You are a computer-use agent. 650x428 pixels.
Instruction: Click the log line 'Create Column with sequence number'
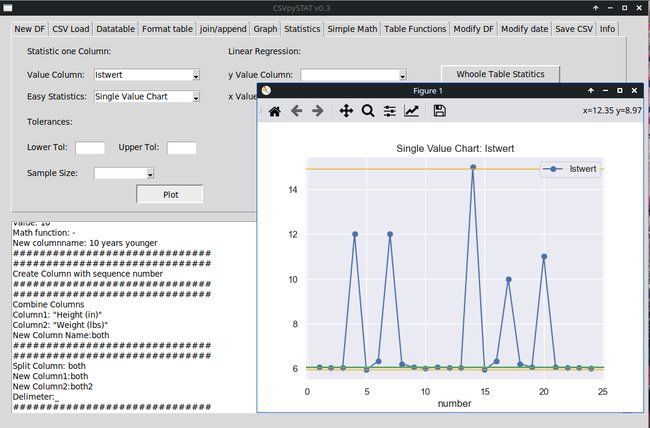click(x=87, y=274)
